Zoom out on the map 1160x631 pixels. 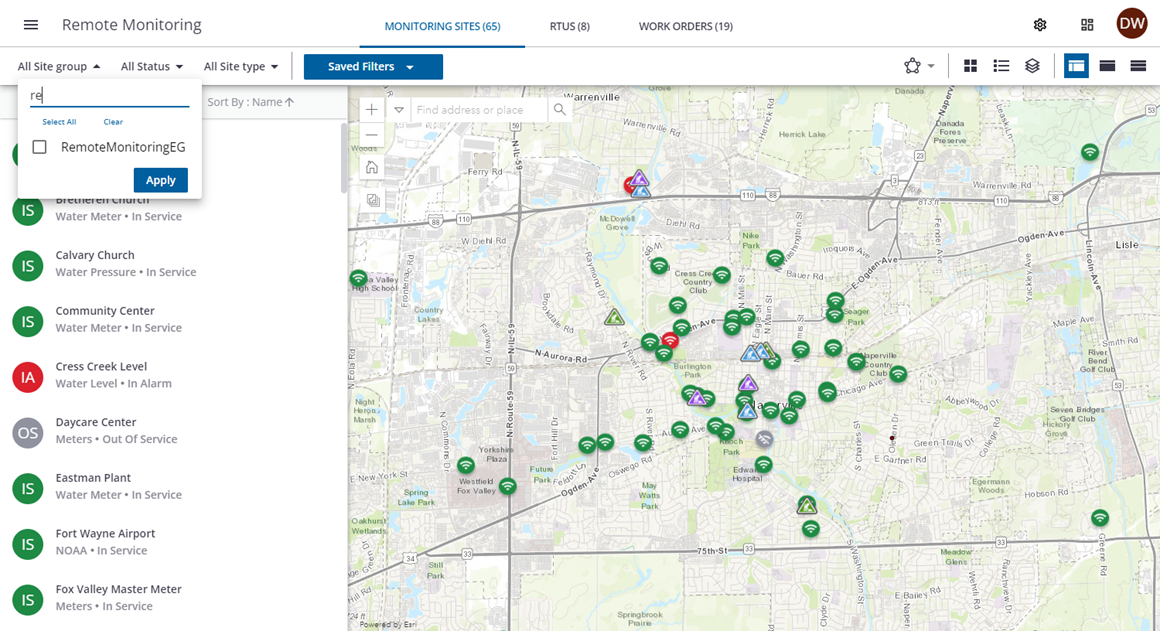pyautogui.click(x=372, y=135)
